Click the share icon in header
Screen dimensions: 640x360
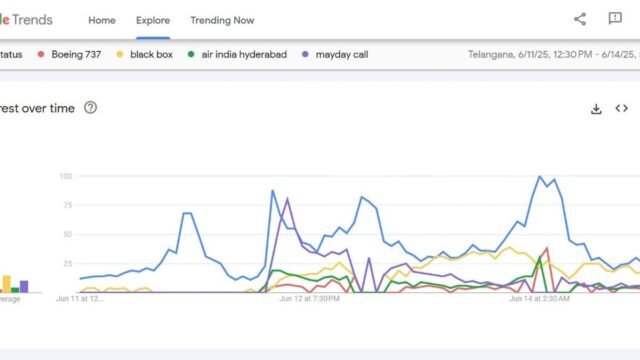[580, 19]
